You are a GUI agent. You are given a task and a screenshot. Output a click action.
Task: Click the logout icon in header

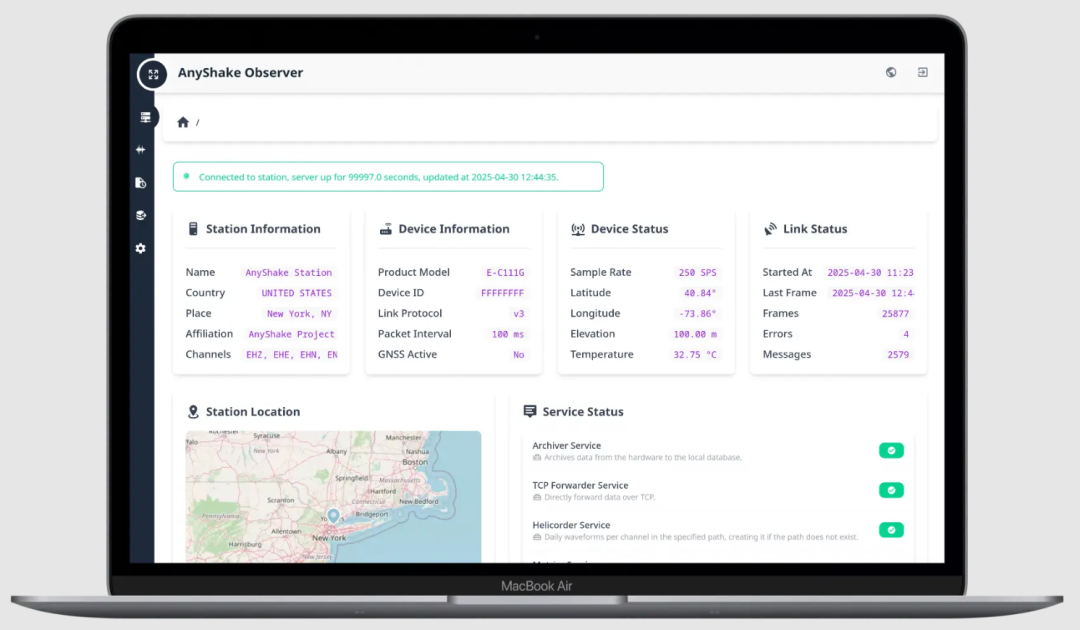pyautogui.click(x=922, y=72)
